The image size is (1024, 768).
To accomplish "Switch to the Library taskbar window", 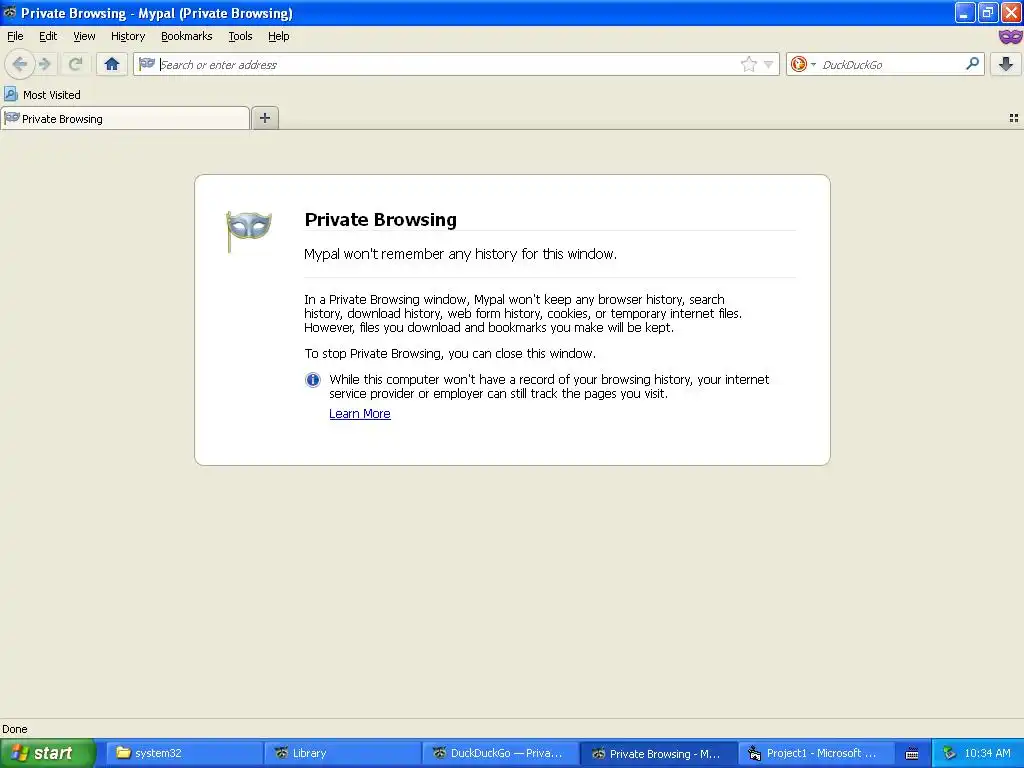I will 342,753.
